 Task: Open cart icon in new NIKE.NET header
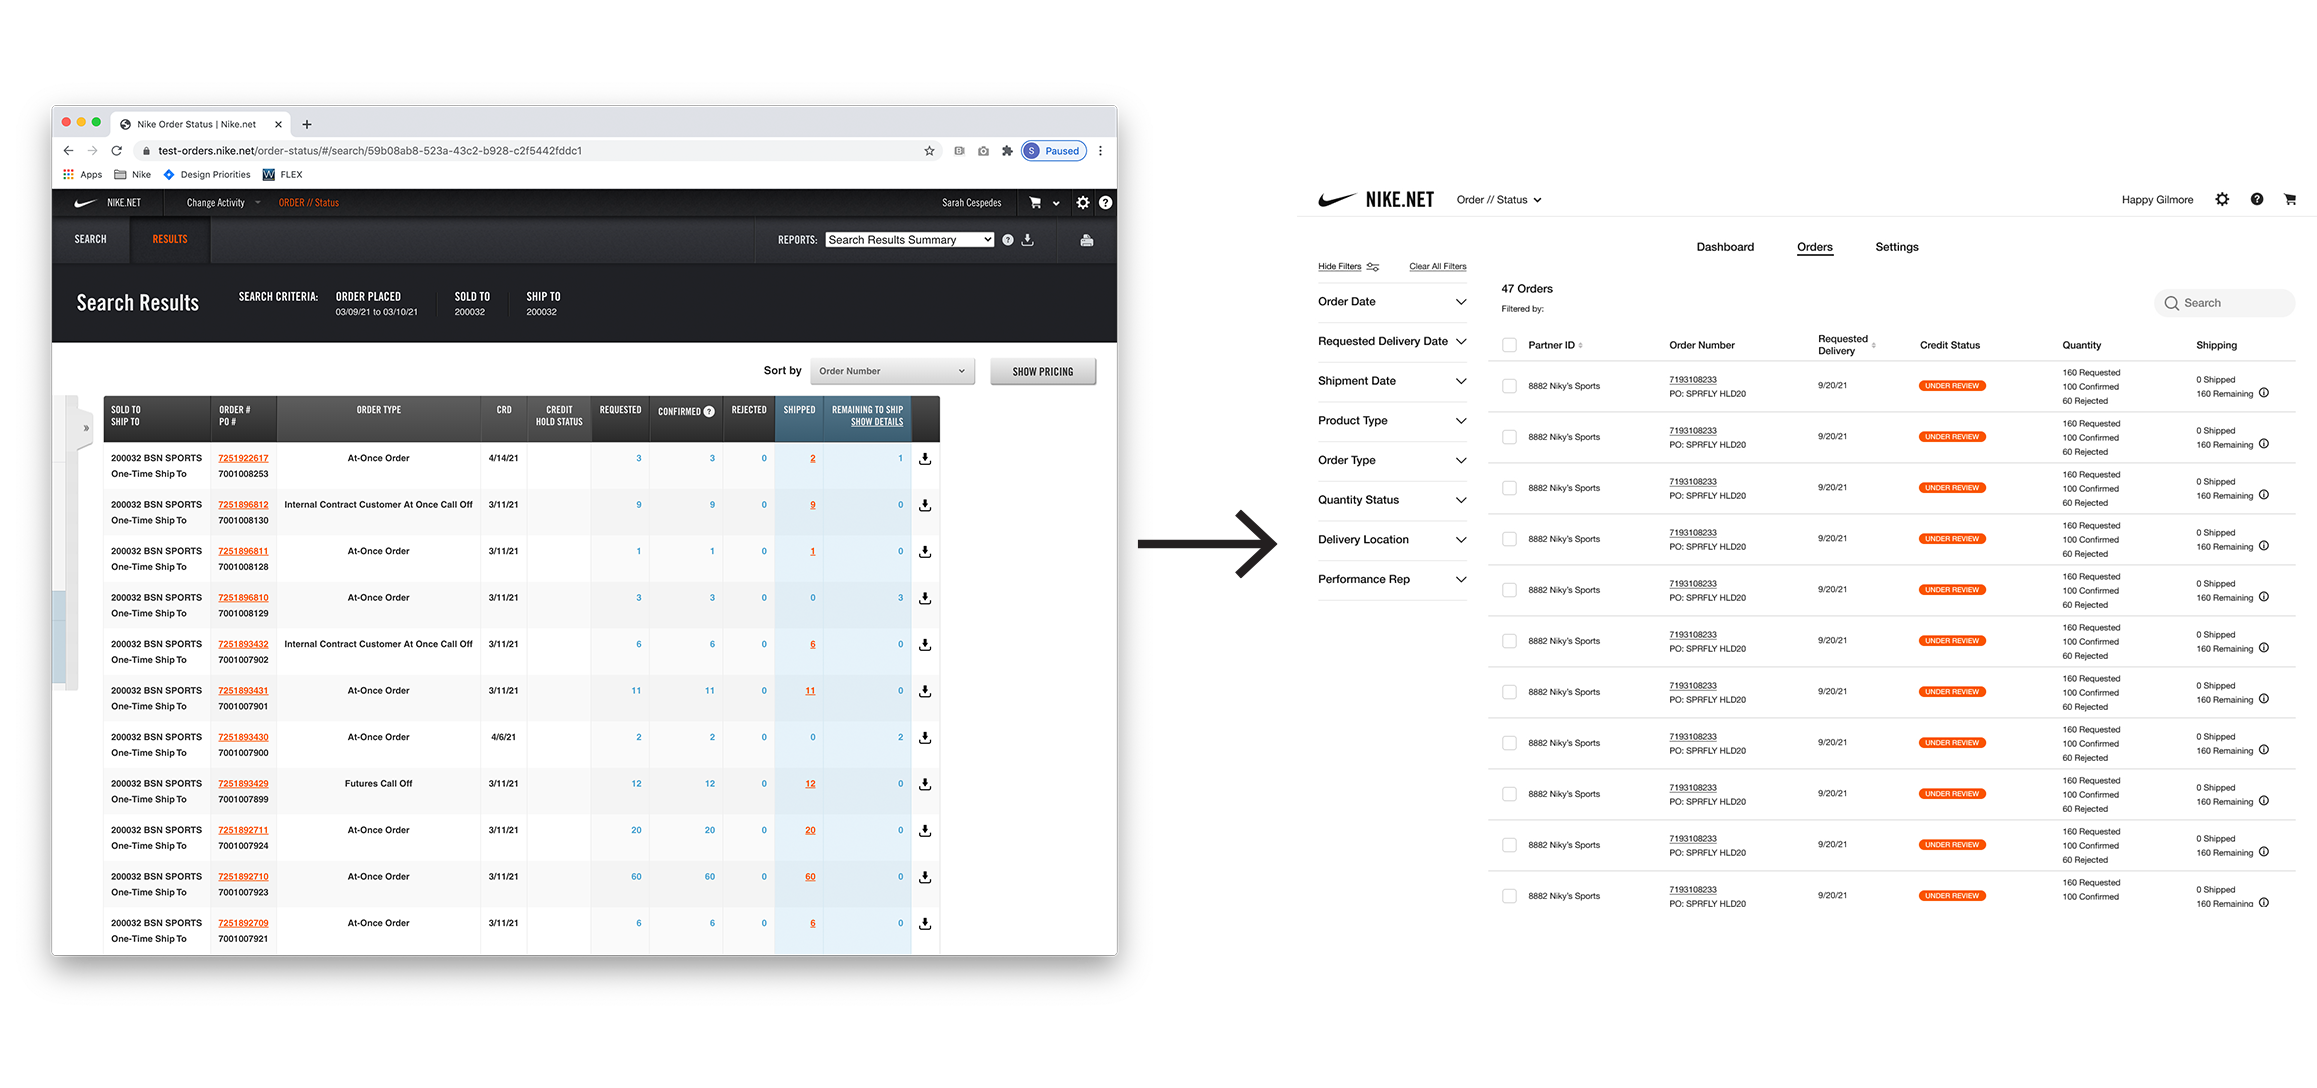point(2290,200)
